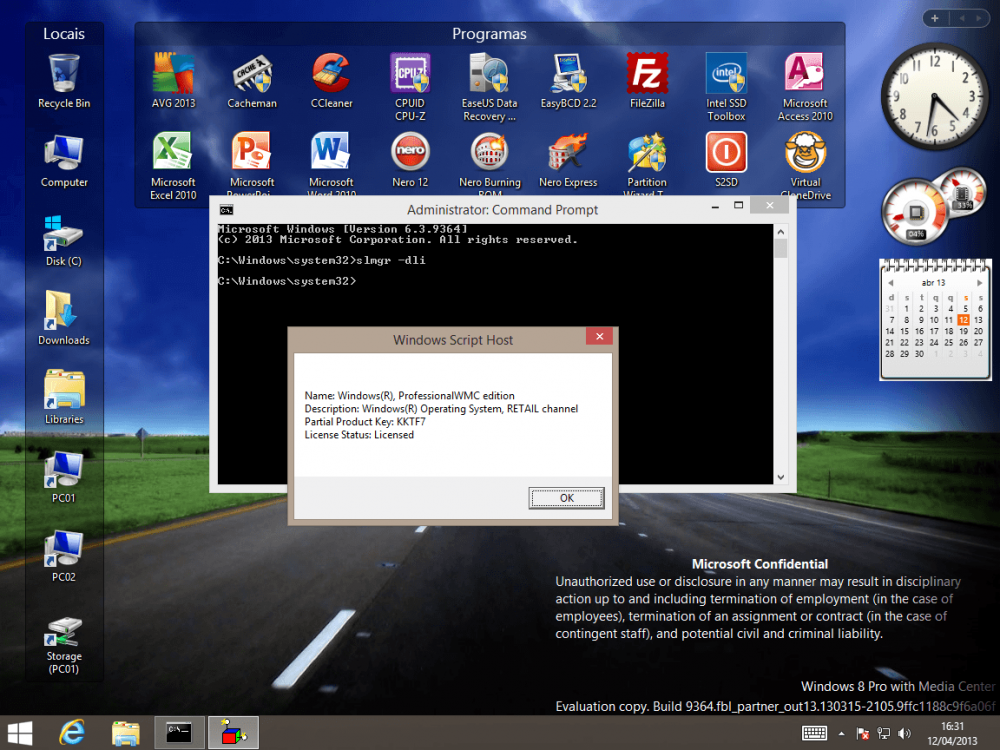Select day 12 in calendar gadget
Screen dimensions: 1000x750
(x=963, y=320)
